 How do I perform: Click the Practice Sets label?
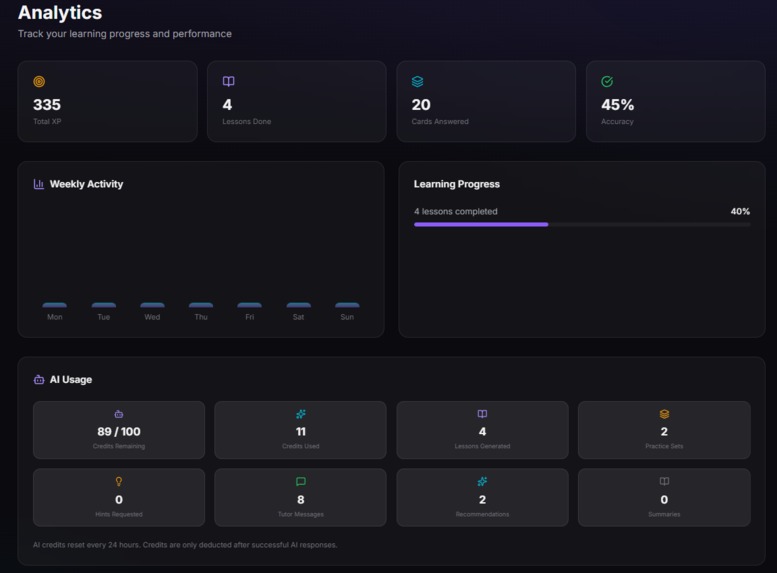pos(665,446)
